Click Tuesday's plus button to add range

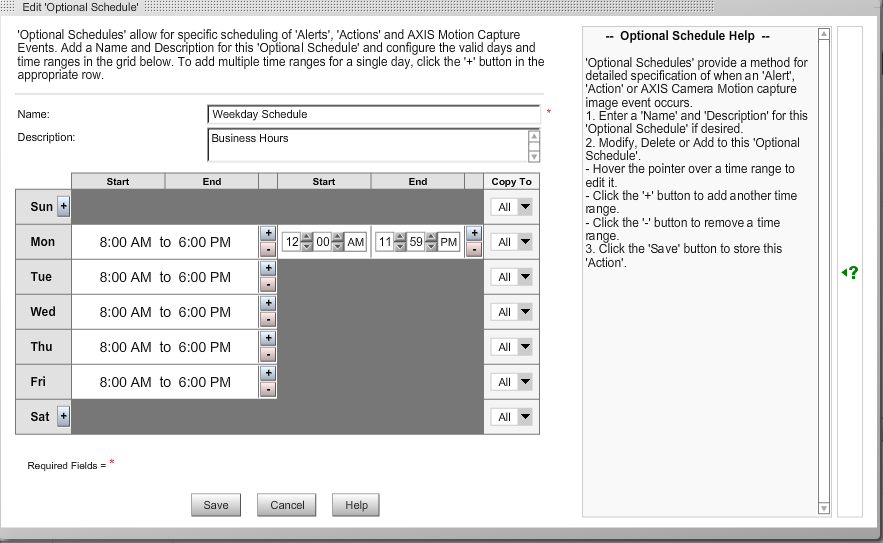pyautogui.click(x=267, y=268)
